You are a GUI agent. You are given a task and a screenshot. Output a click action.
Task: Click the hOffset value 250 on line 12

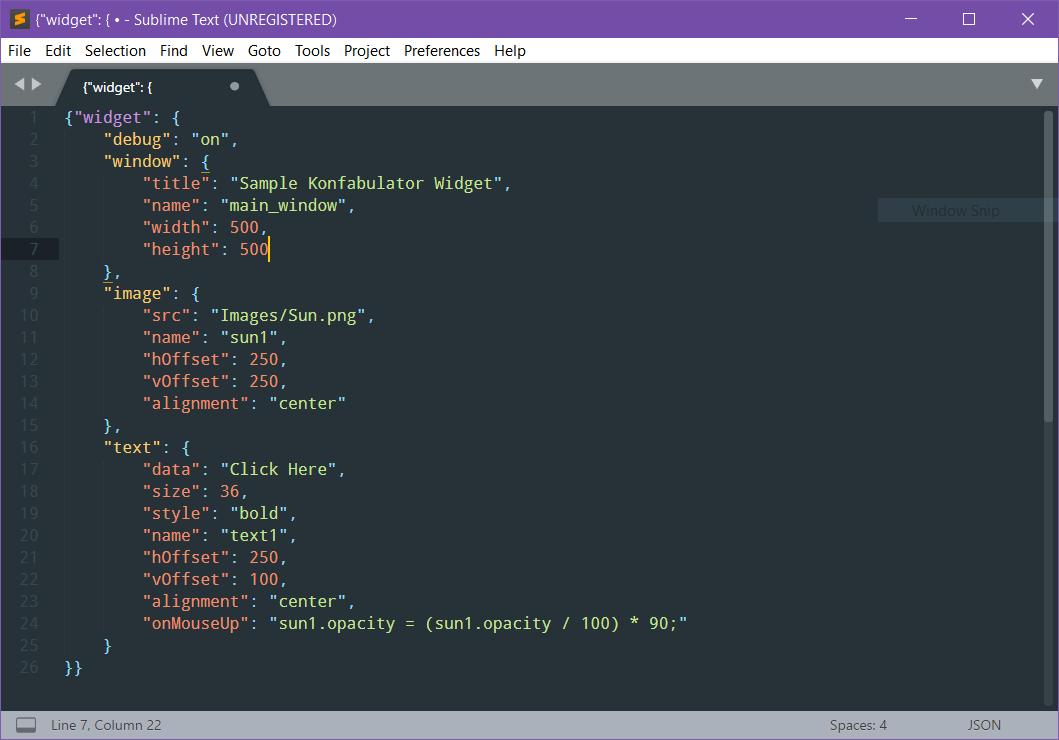click(264, 359)
